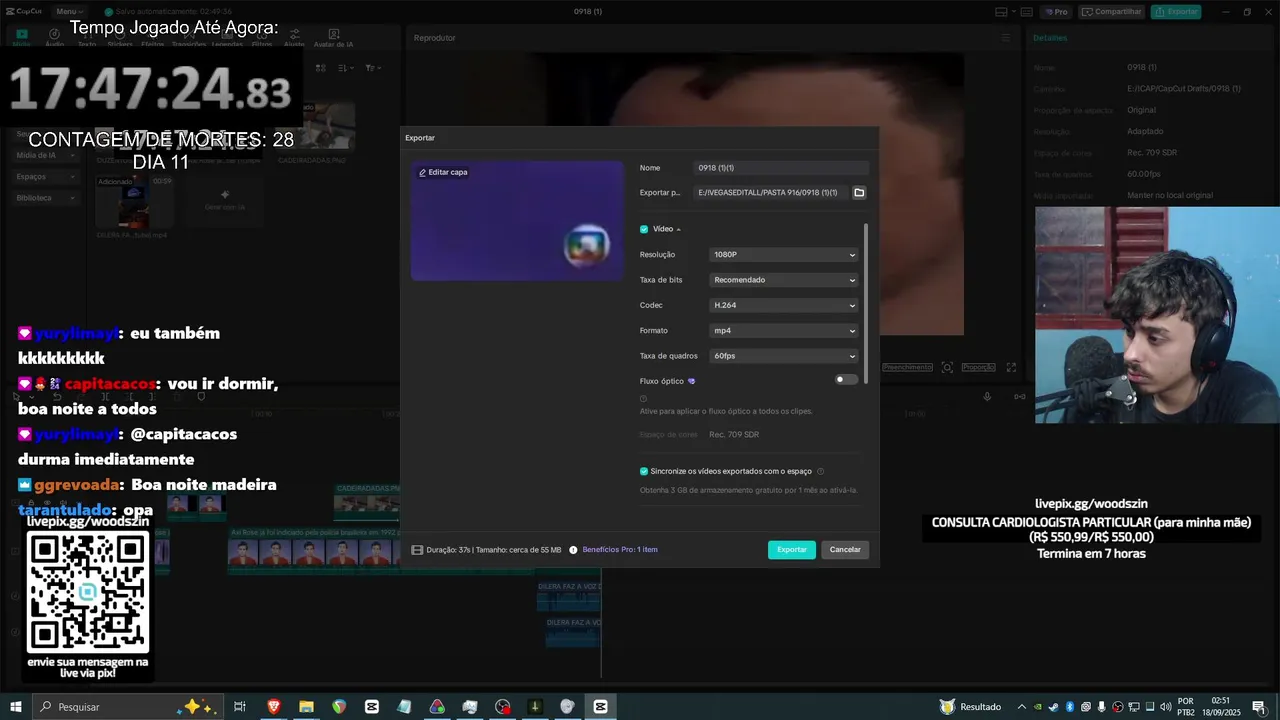
Task: Switch to the Avatar de IA tab
Action: click(333, 38)
